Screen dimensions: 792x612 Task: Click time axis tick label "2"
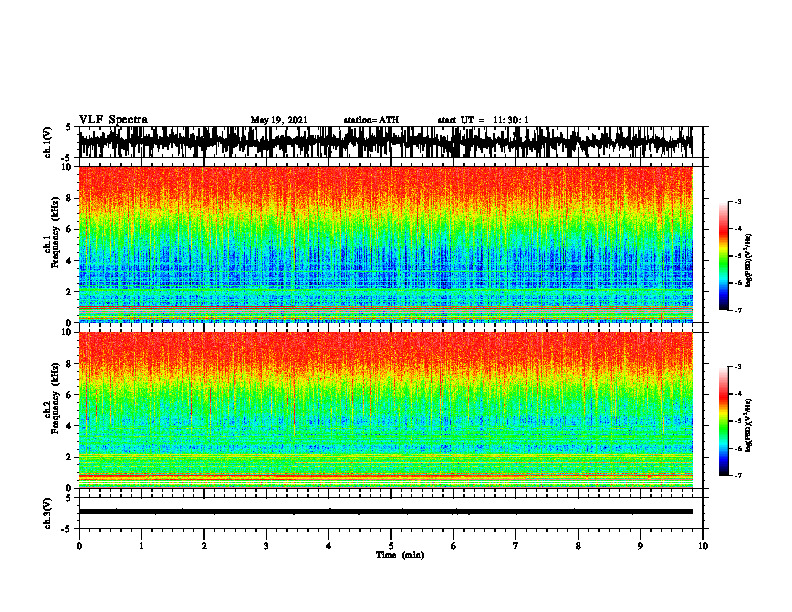pos(204,546)
